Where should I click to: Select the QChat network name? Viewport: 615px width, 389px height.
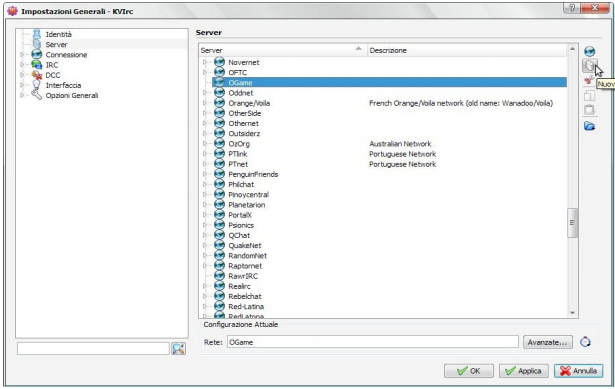coord(239,235)
